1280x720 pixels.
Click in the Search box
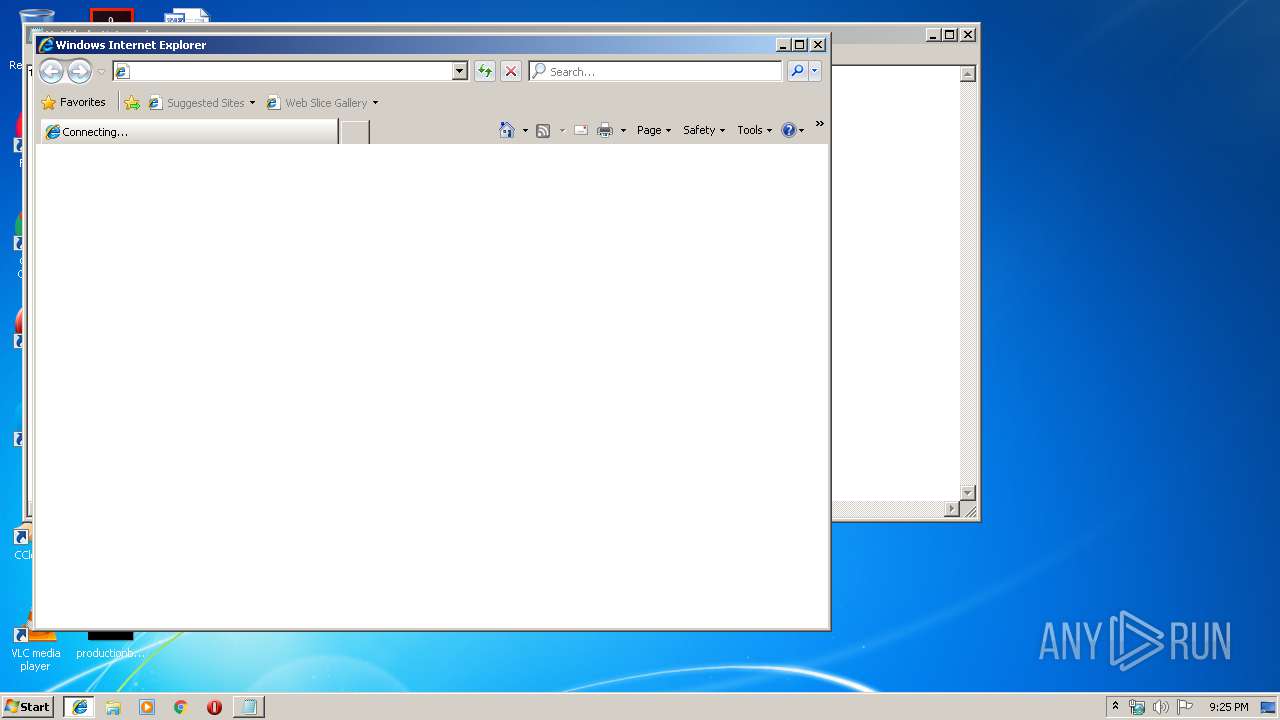tap(656, 71)
